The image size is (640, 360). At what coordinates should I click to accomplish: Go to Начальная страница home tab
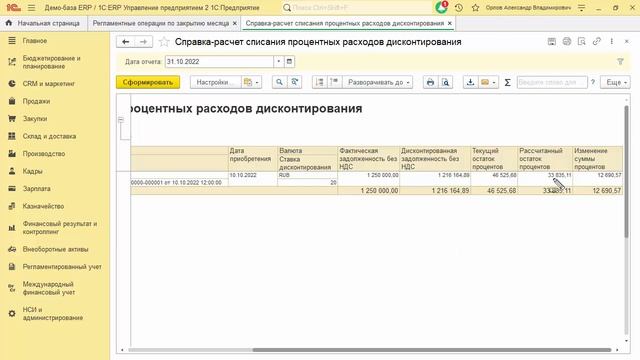[x=43, y=23]
